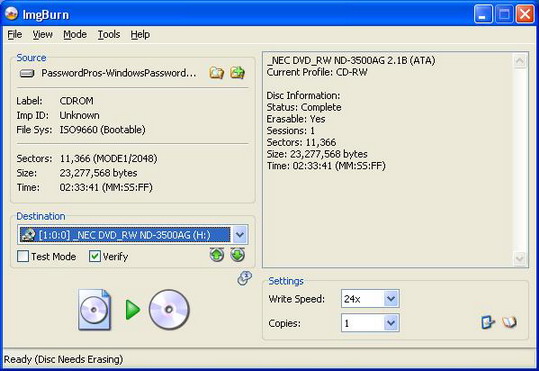Click the source Size 23,277,568 bytes value
Image resolution: width=539 pixels, height=371 pixels.
pyautogui.click(x=98, y=173)
